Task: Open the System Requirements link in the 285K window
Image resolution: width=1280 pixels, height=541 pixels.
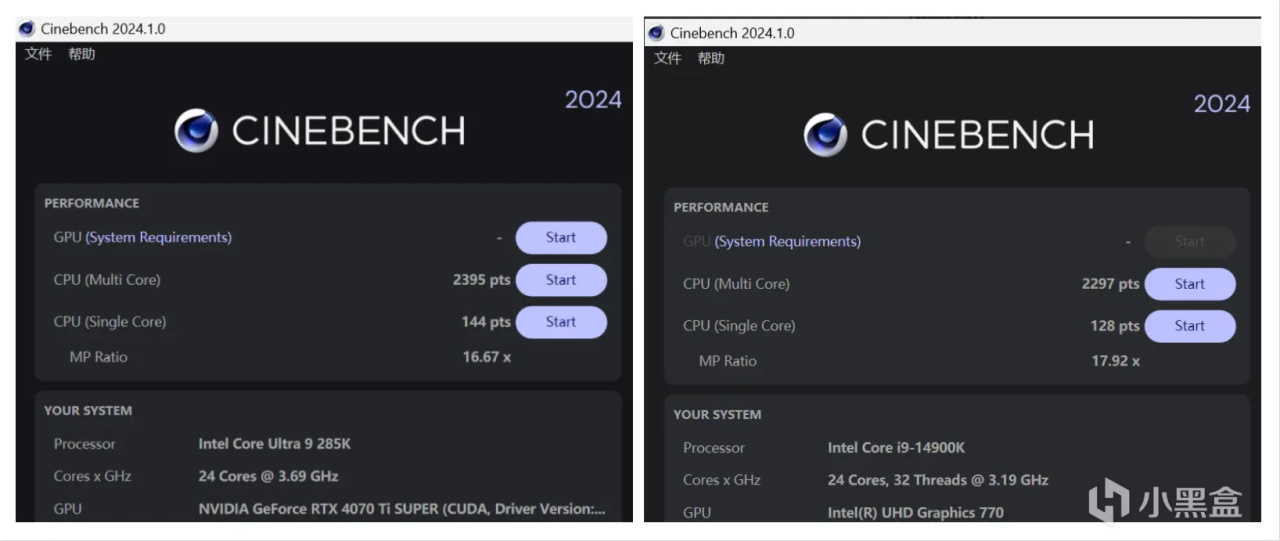Action: (158, 237)
